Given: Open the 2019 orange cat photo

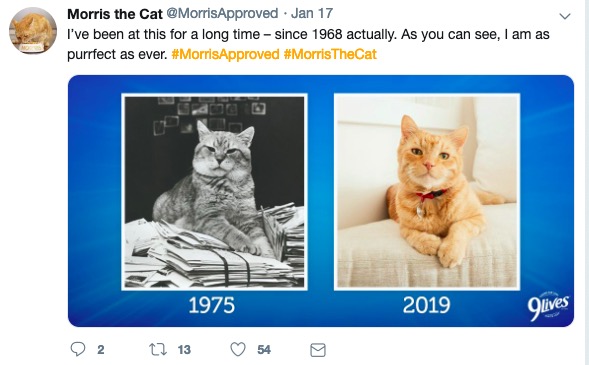Looking at the screenshot, I should [427, 192].
